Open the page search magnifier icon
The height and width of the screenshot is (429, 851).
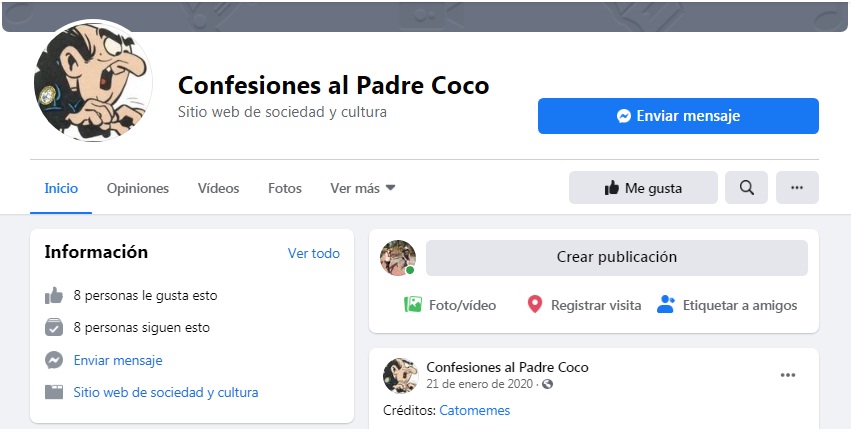click(746, 188)
